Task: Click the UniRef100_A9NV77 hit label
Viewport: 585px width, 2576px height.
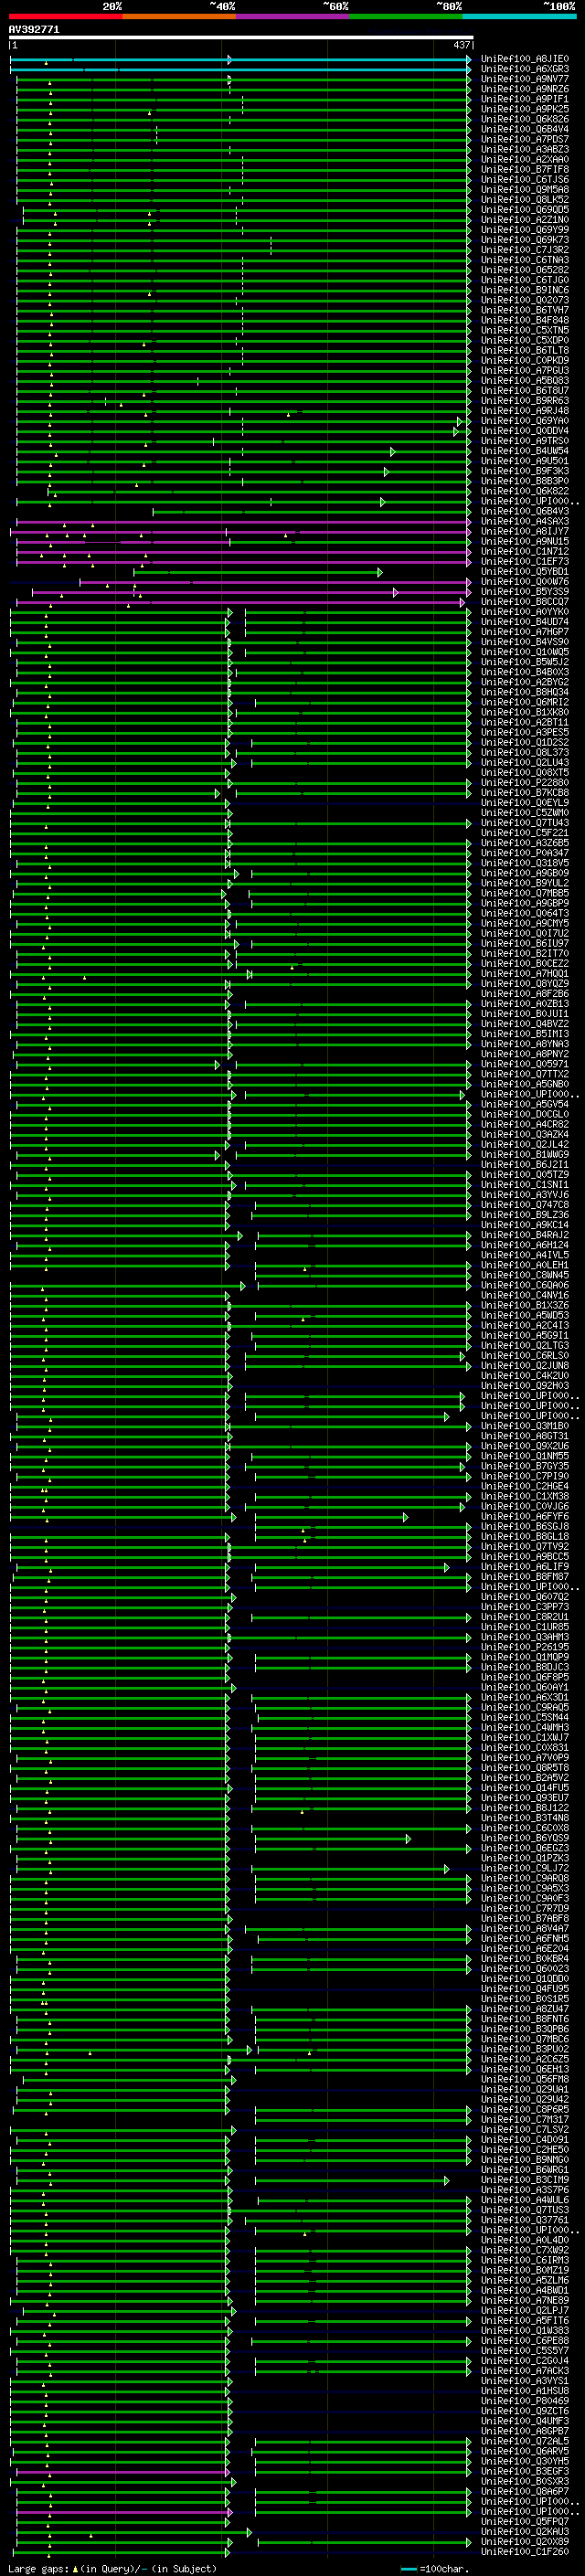Action: pos(524,79)
